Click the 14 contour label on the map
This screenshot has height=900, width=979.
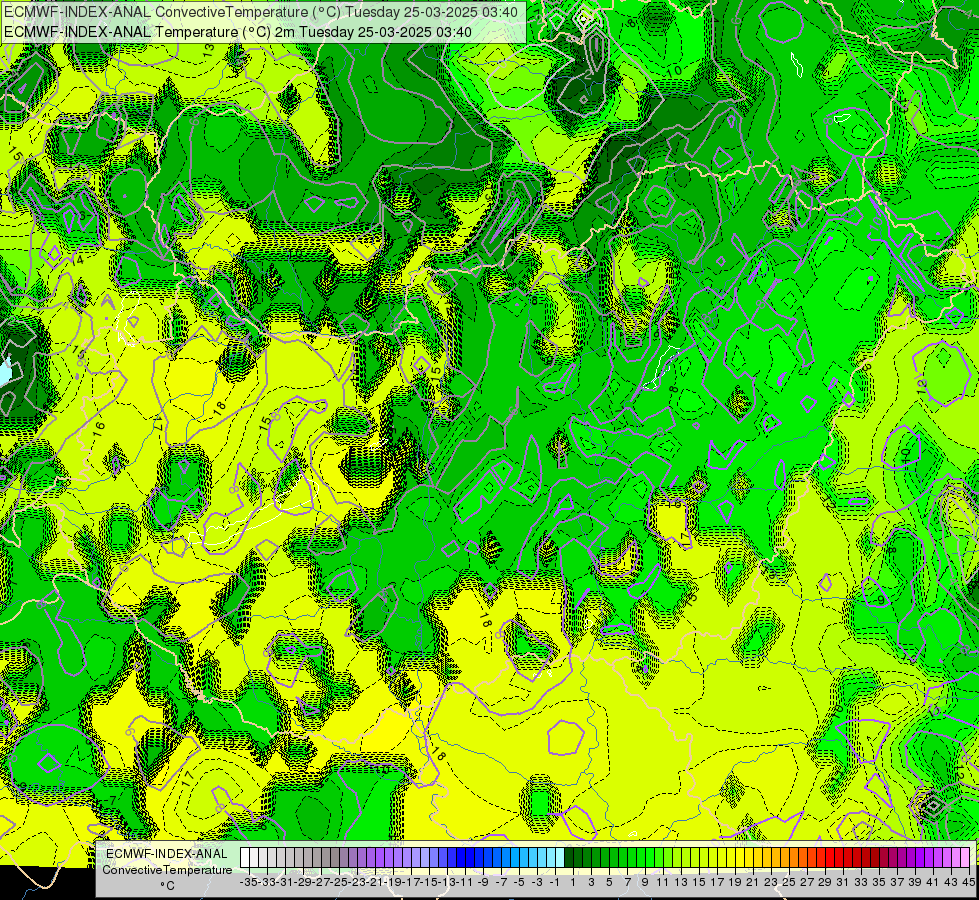pos(77,259)
